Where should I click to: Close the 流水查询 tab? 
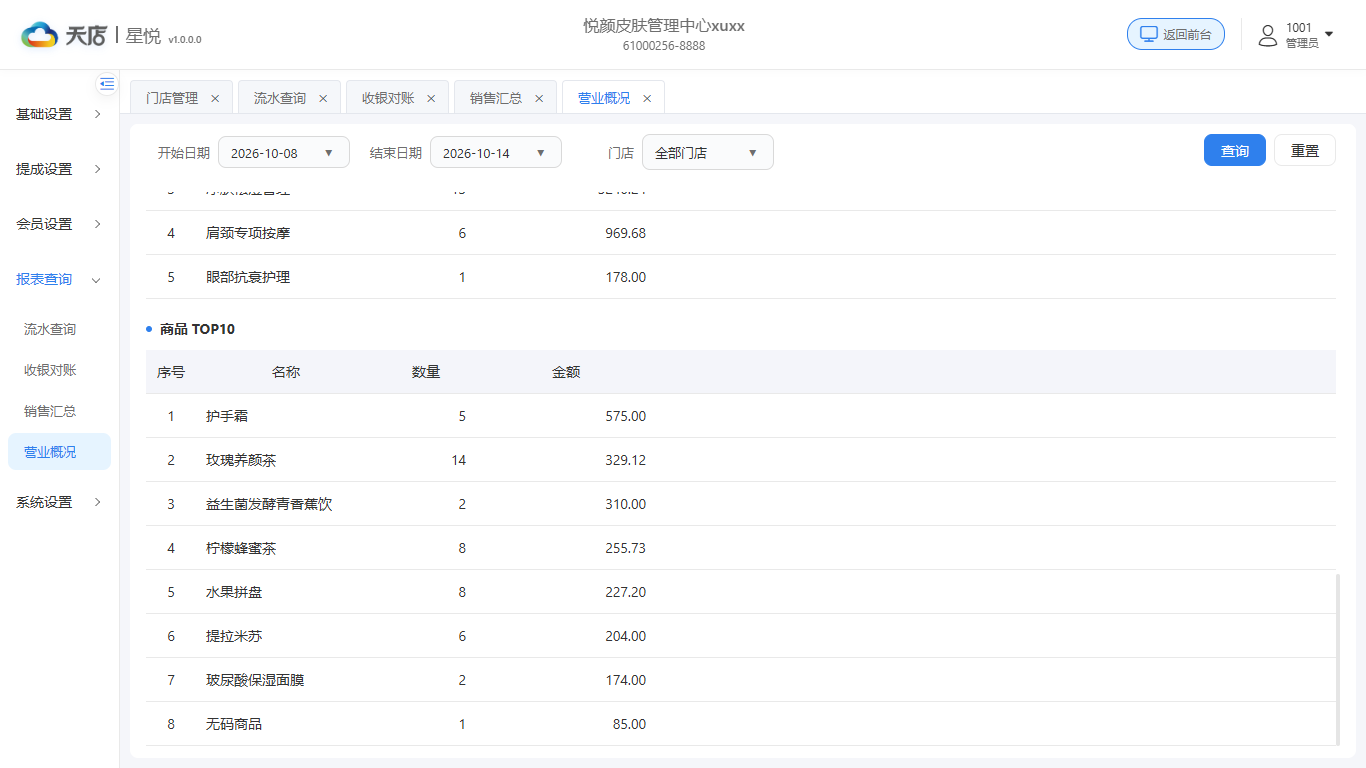[323, 98]
